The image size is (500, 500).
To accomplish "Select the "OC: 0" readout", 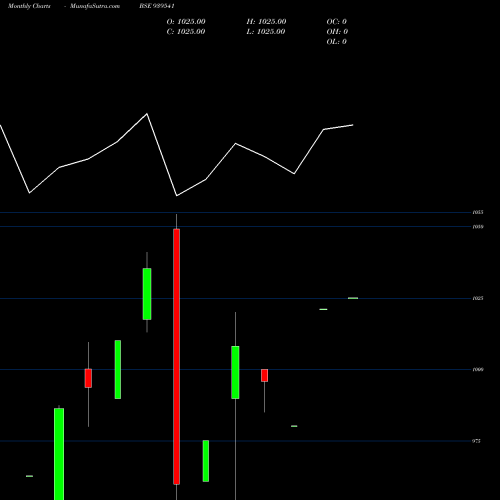I will pos(337,22).
